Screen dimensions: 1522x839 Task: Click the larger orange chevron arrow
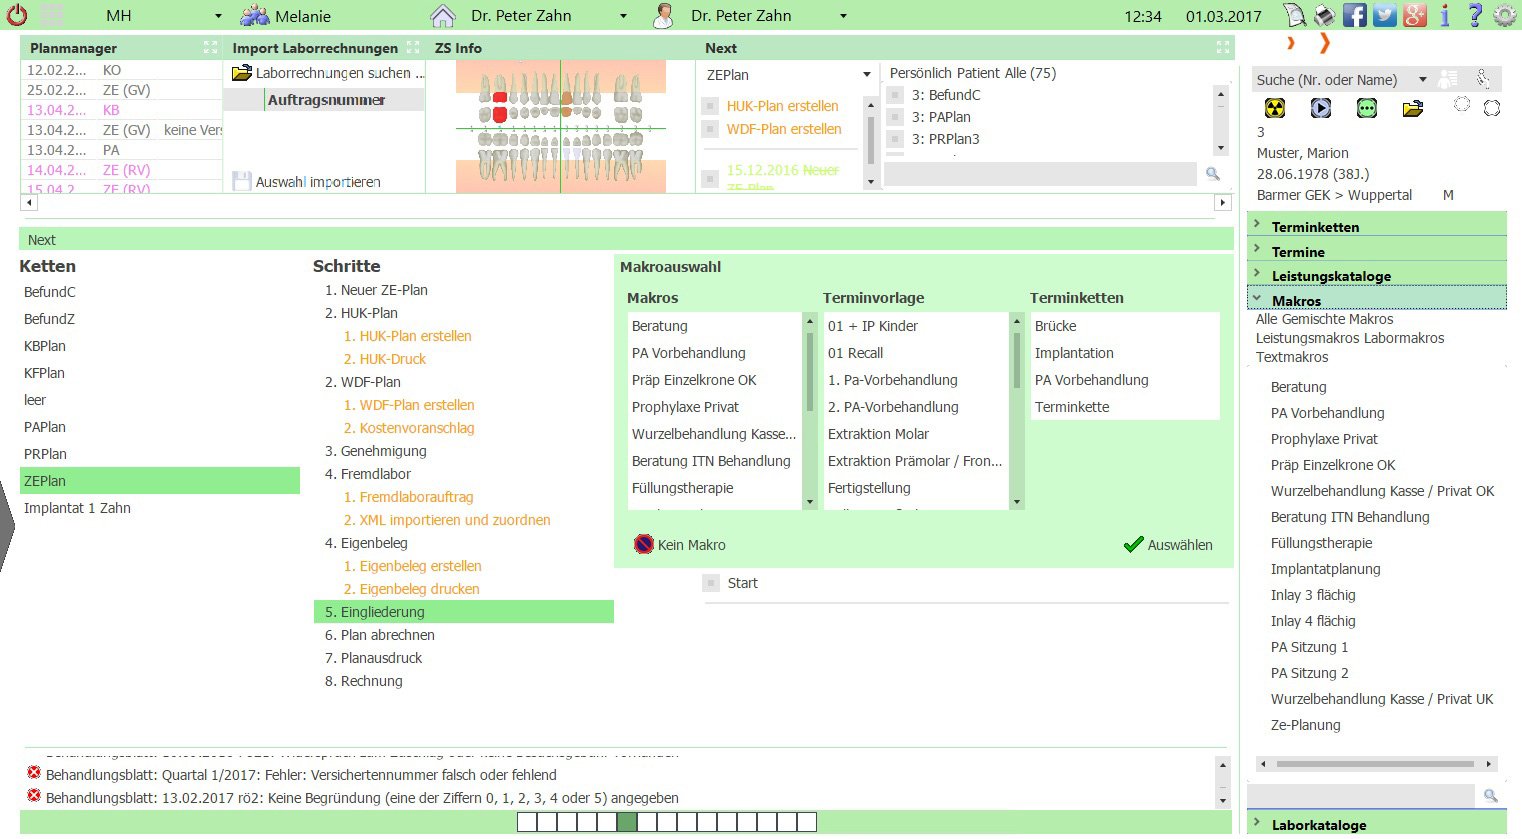[x=1324, y=43]
